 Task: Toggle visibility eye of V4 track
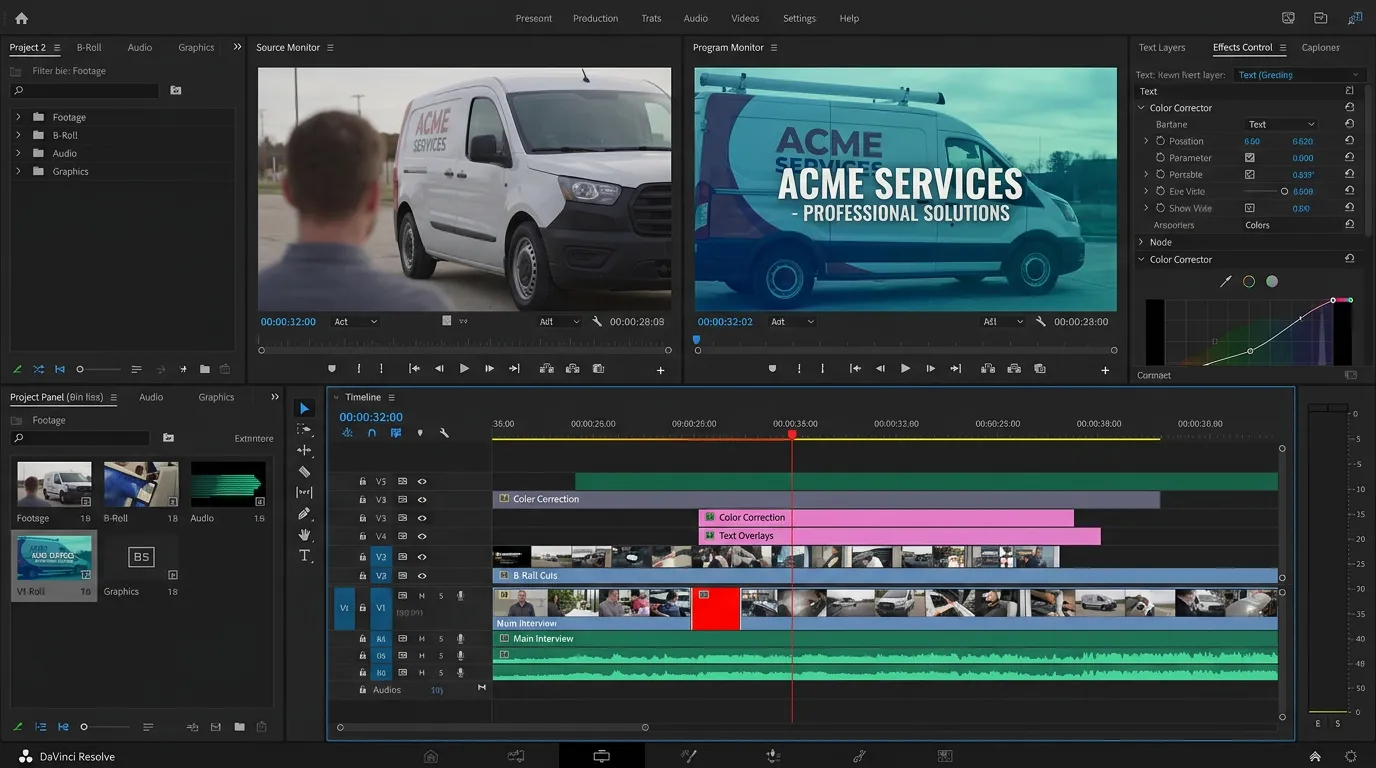pyautogui.click(x=422, y=537)
